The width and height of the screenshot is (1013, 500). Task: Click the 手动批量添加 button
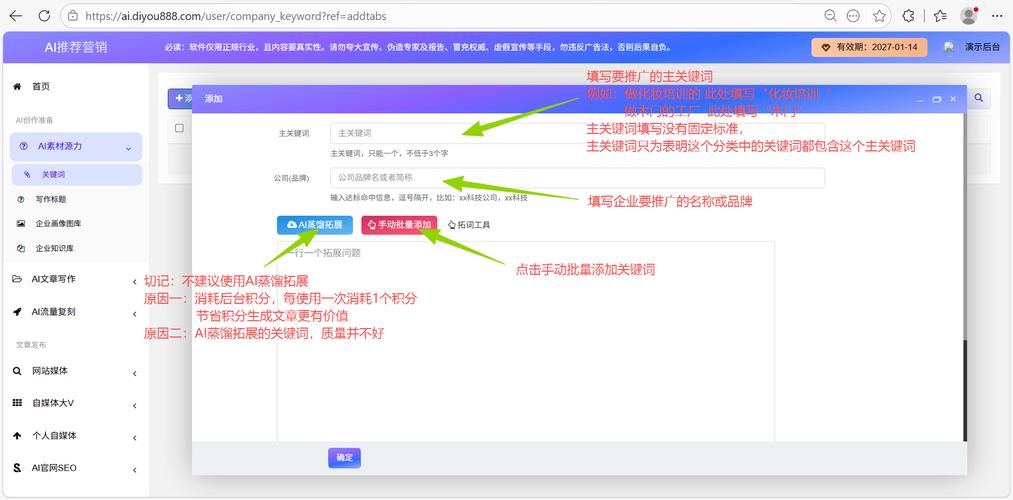(x=399, y=225)
